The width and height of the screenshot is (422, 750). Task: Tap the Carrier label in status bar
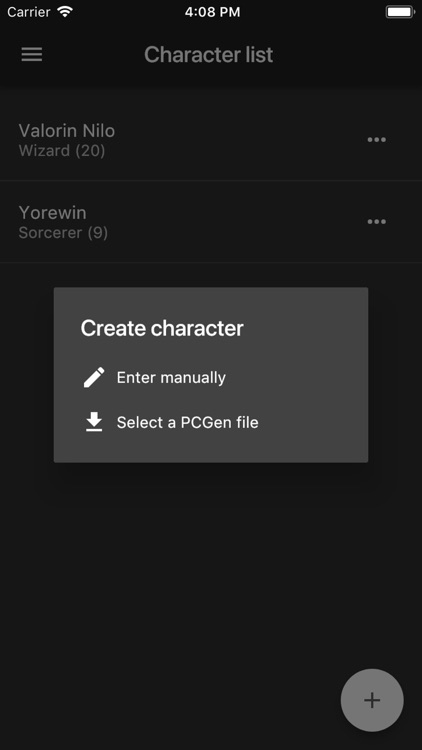point(29,12)
